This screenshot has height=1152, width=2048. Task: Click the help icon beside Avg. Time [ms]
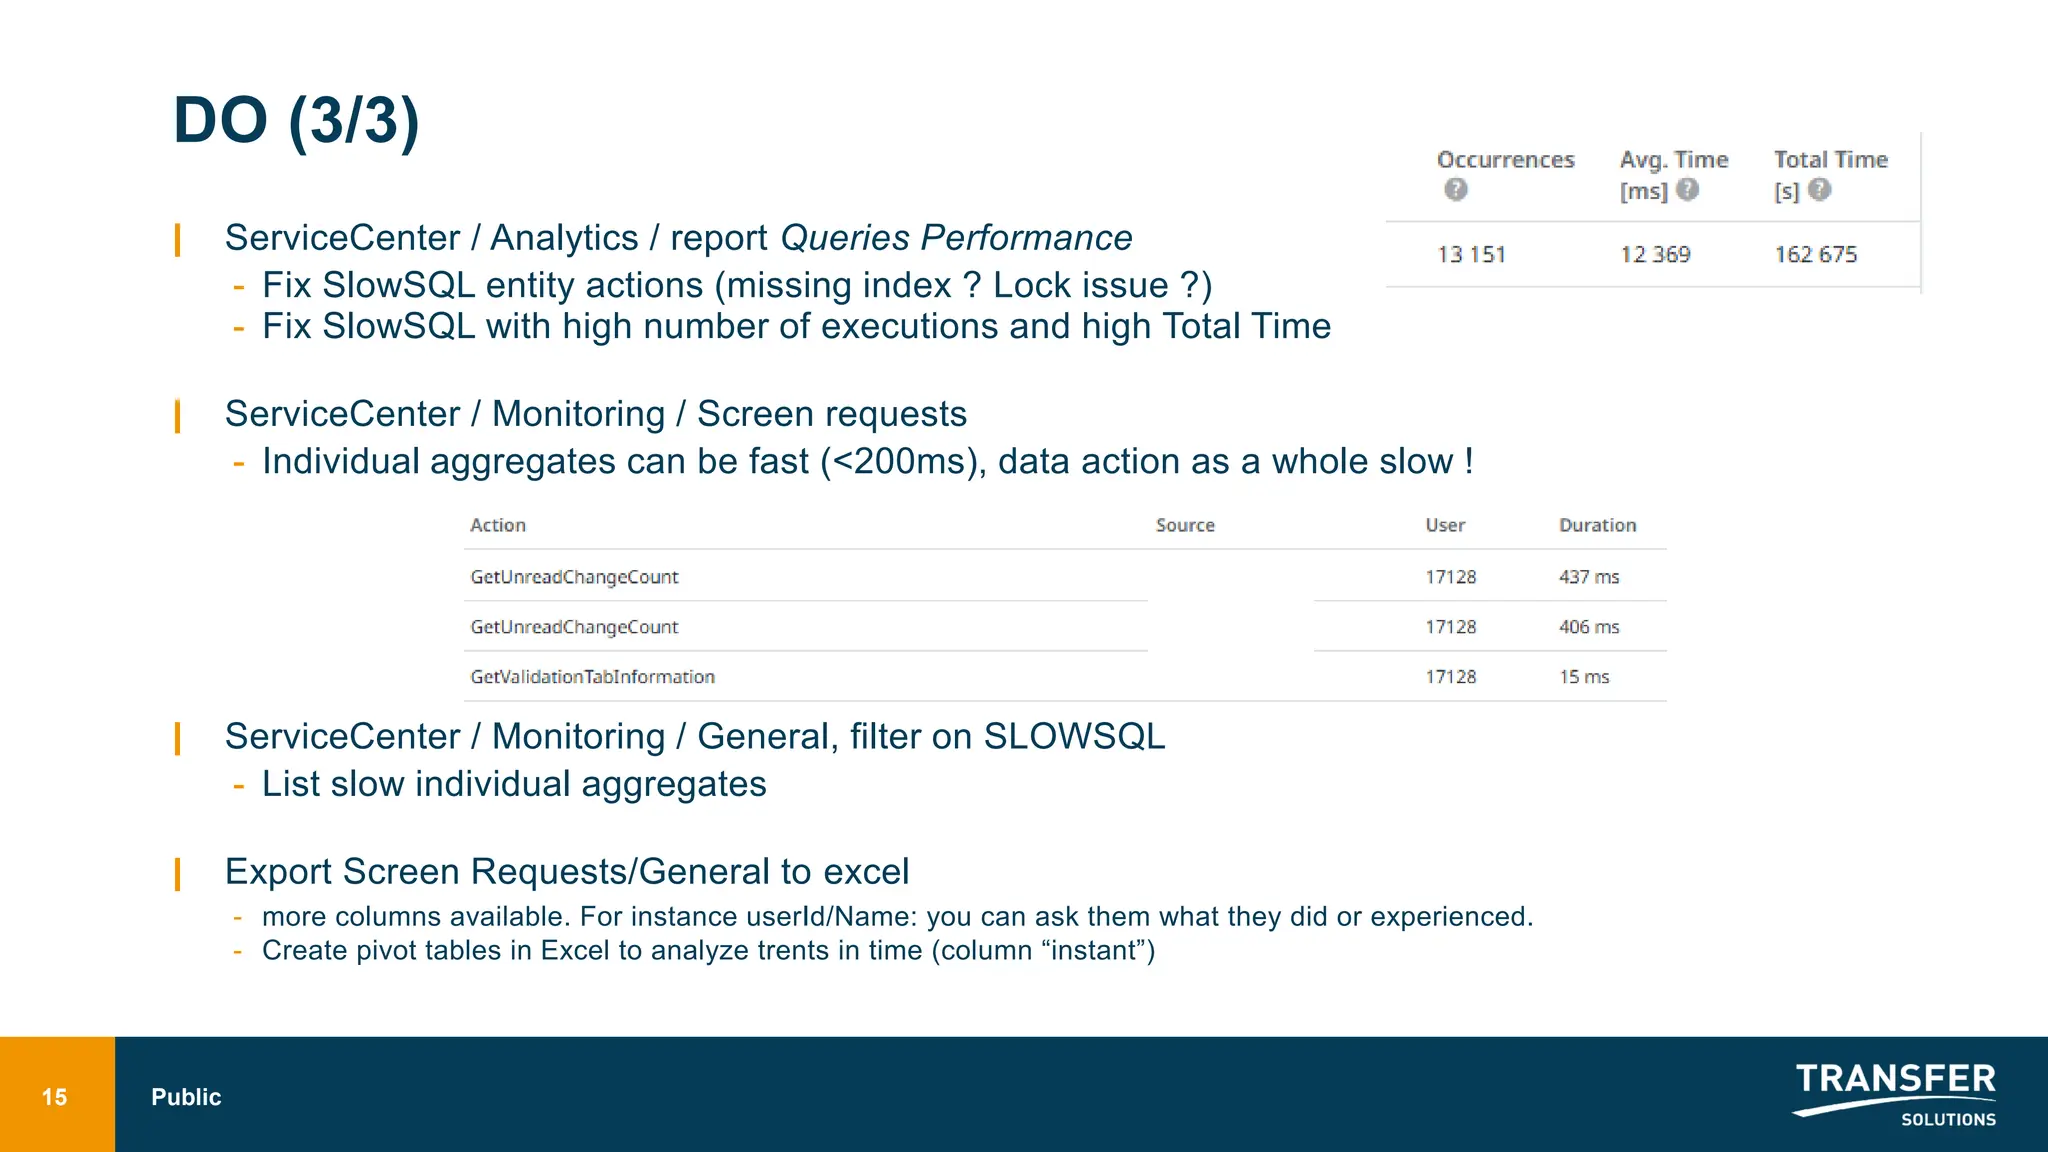click(x=1687, y=189)
